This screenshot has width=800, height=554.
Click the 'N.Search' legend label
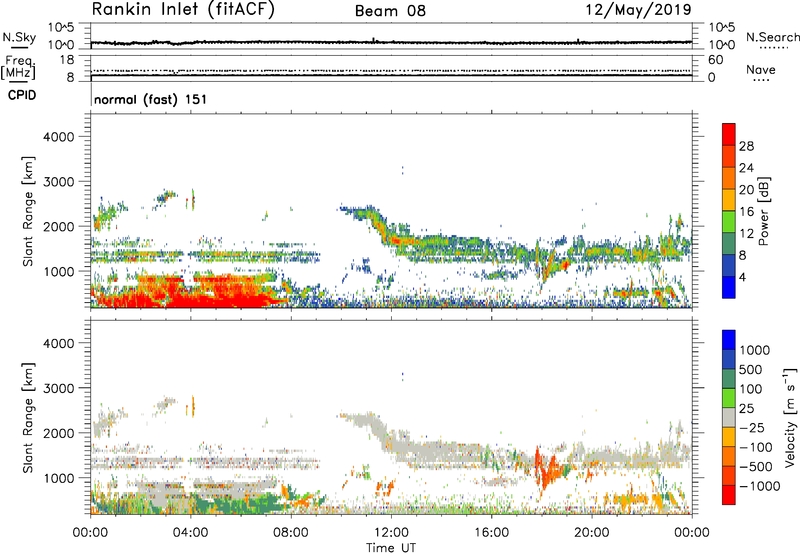click(x=773, y=37)
